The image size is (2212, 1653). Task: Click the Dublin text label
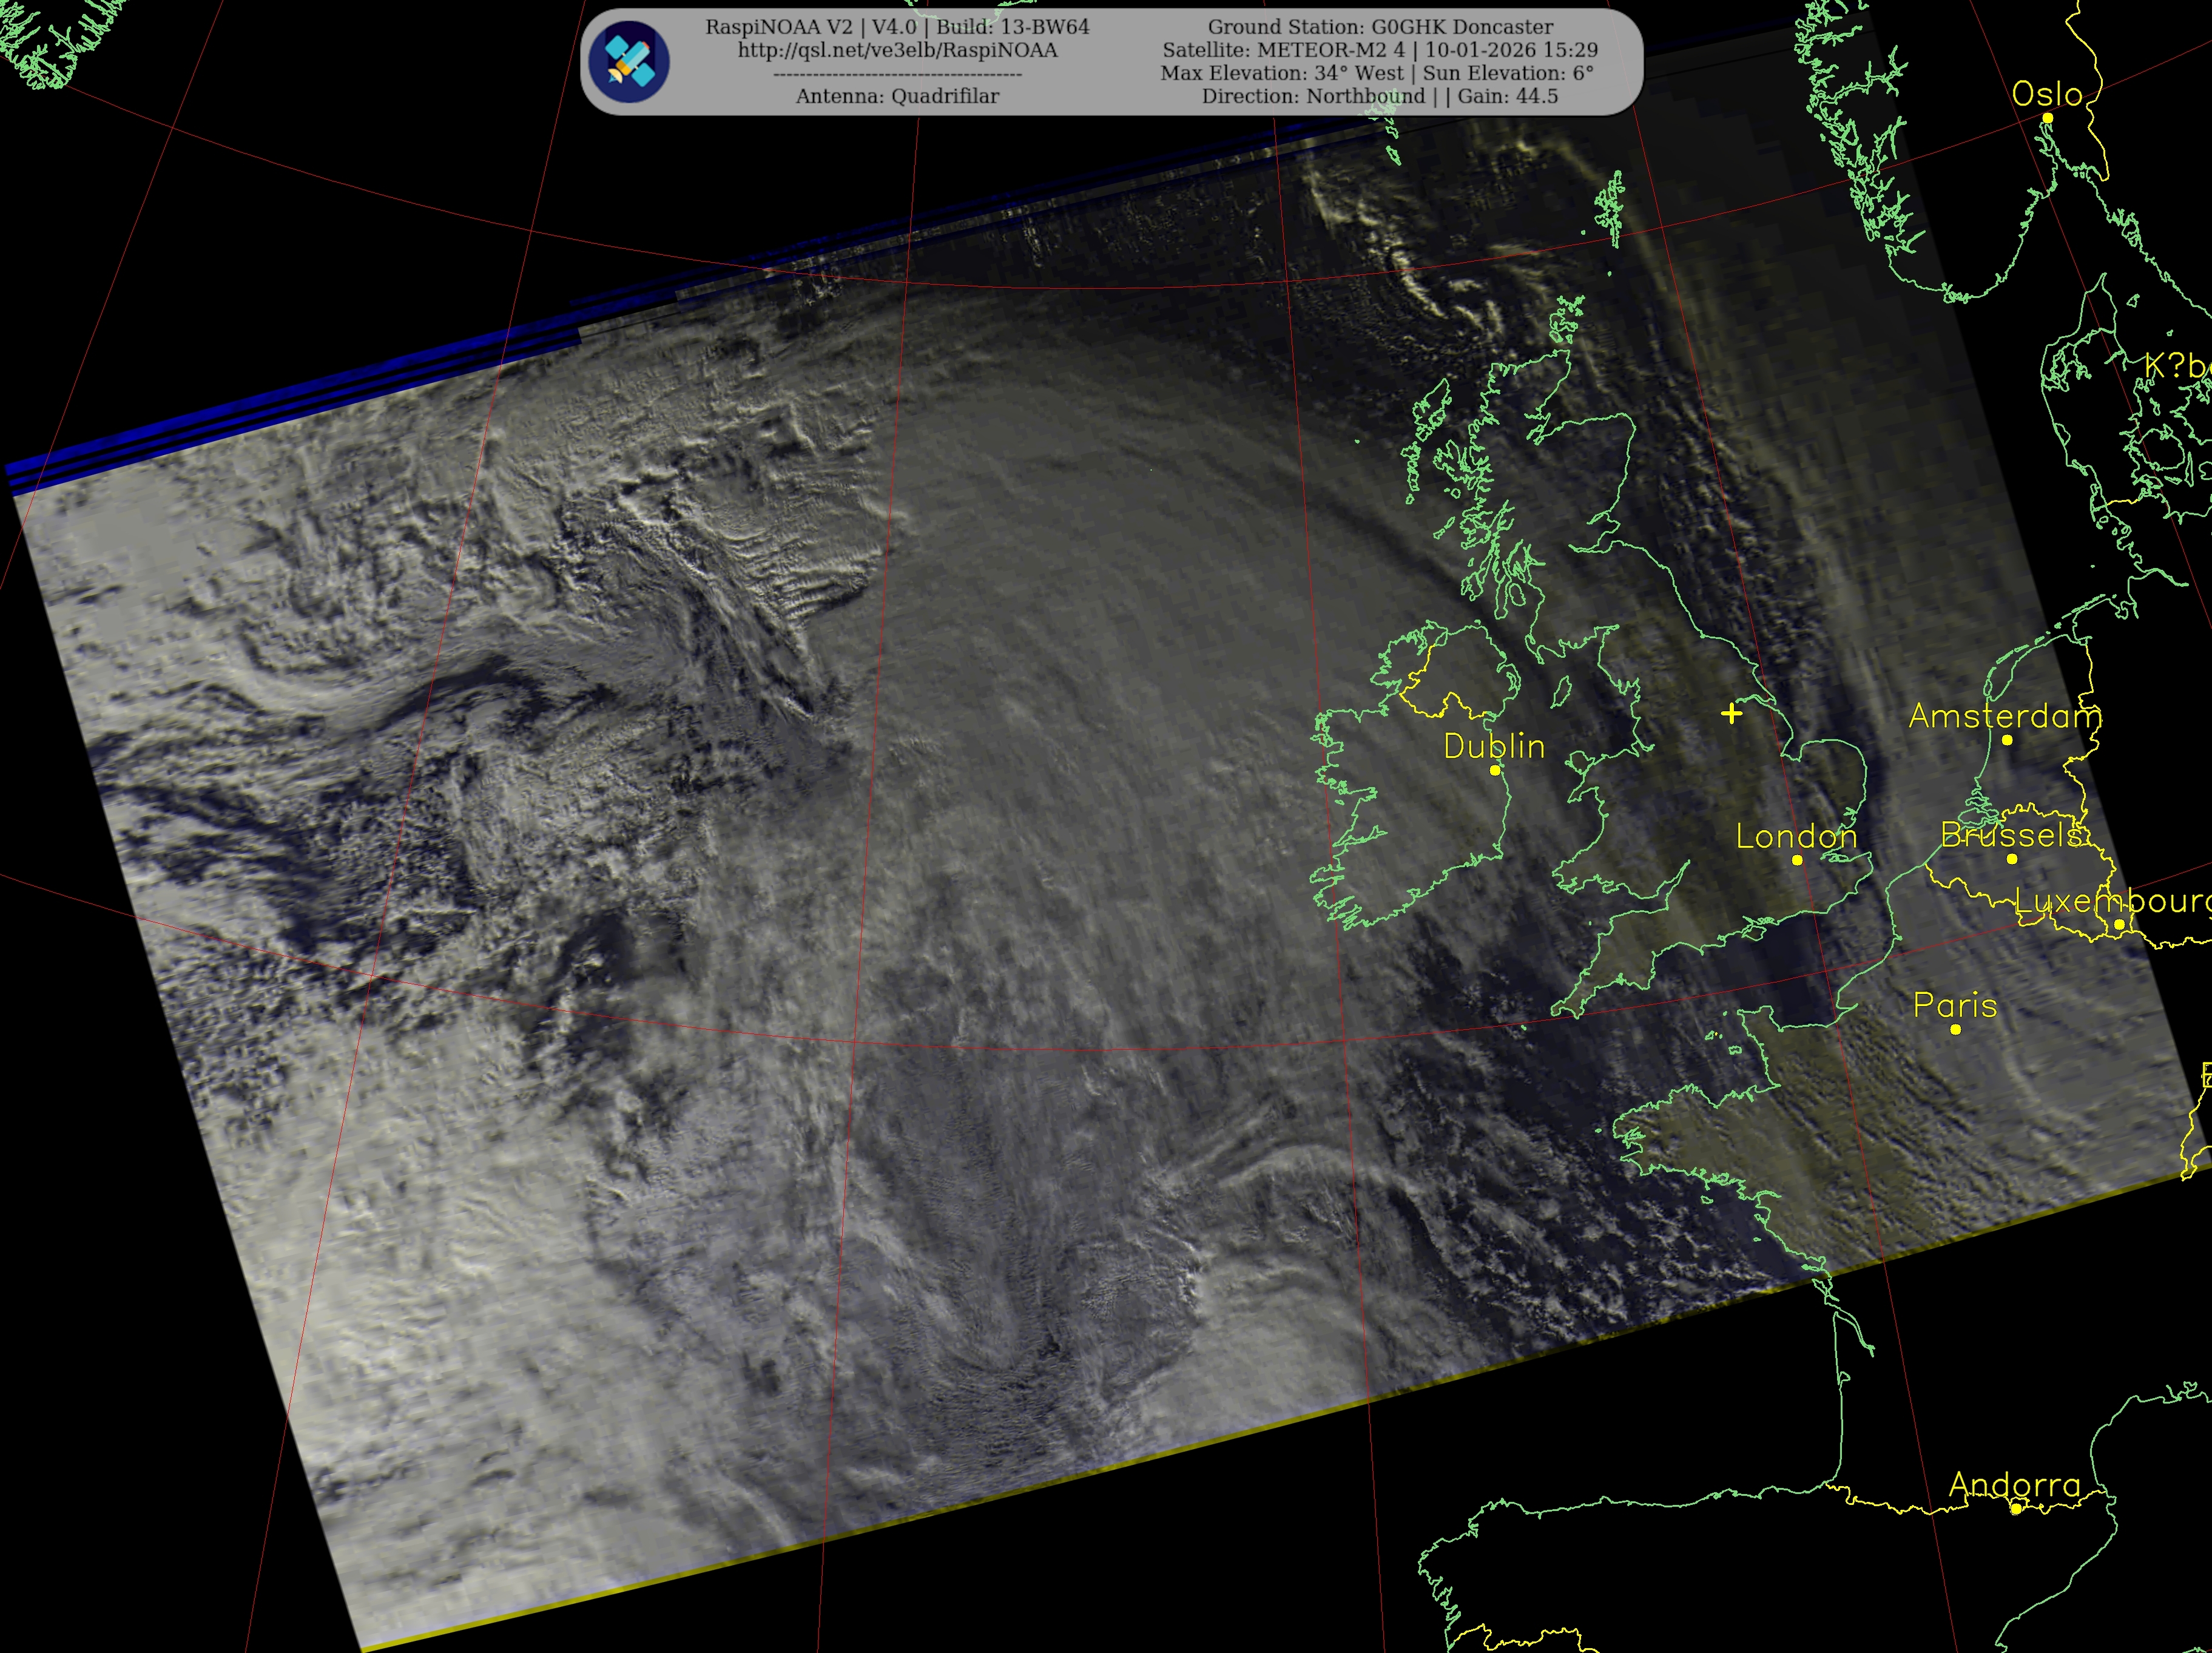click(1494, 746)
